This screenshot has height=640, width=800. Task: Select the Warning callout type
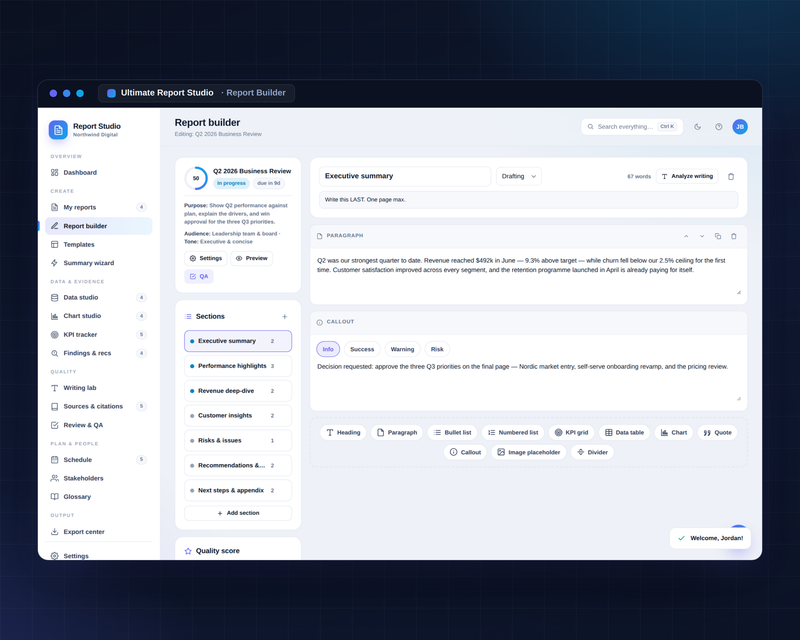tap(403, 349)
